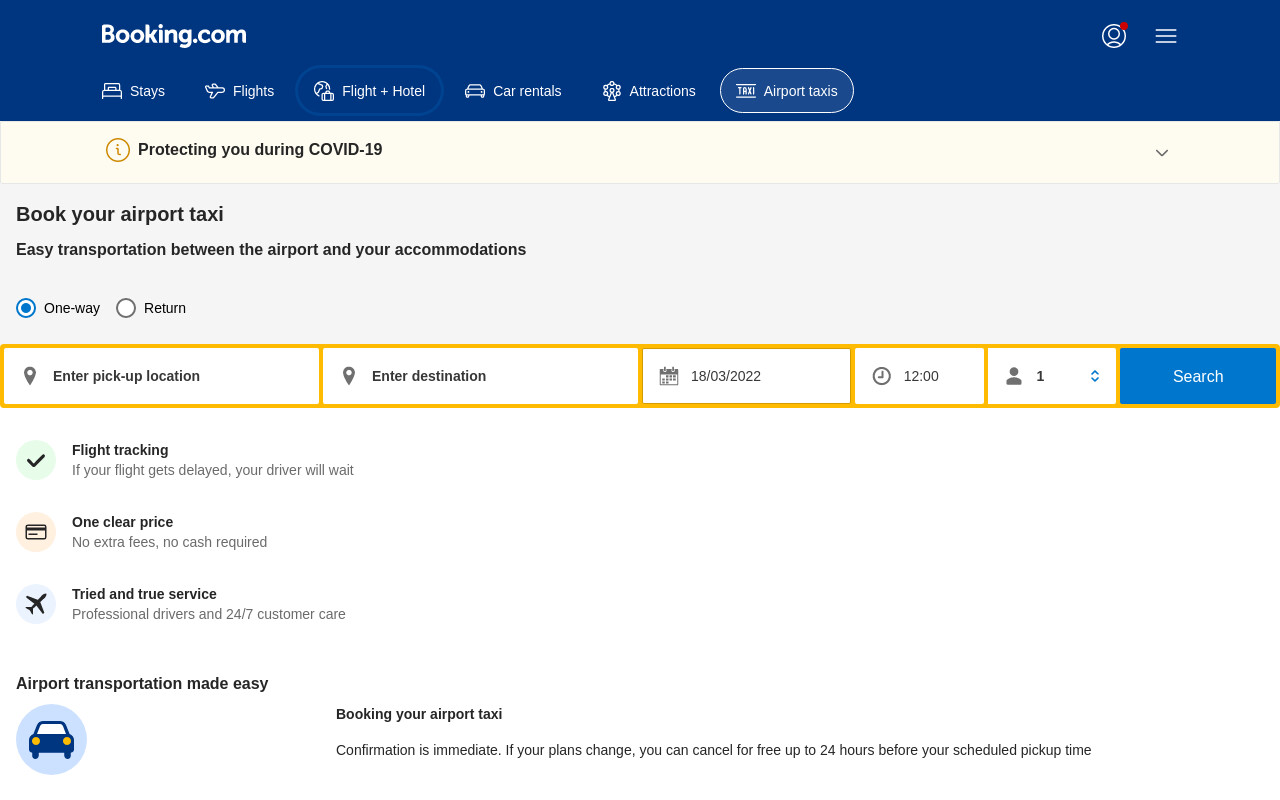Expand the COVID-19 protection banner chevron
The image size is (1280, 800).
coord(1162,153)
